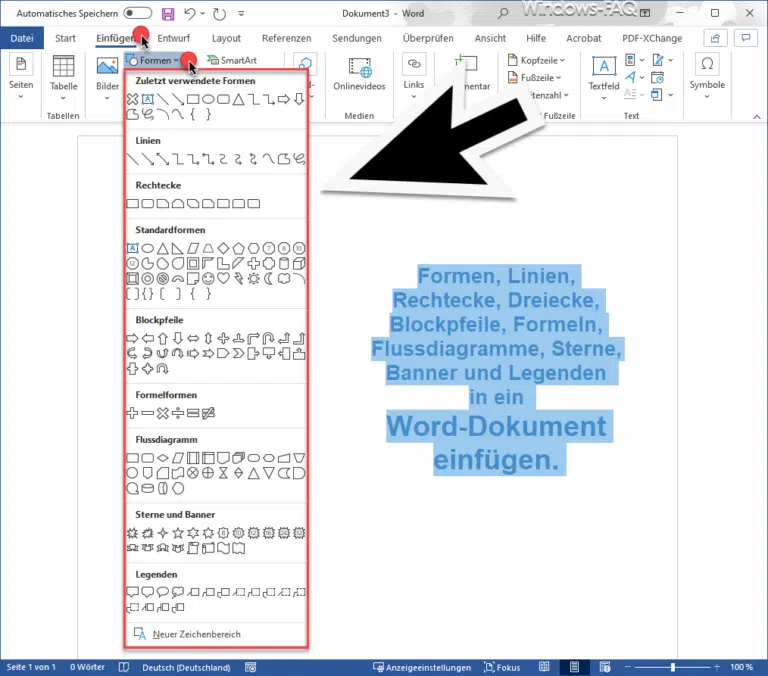Viewport: 768px width, 676px height.
Task: Click the zoom out minus button
Action: [627, 667]
